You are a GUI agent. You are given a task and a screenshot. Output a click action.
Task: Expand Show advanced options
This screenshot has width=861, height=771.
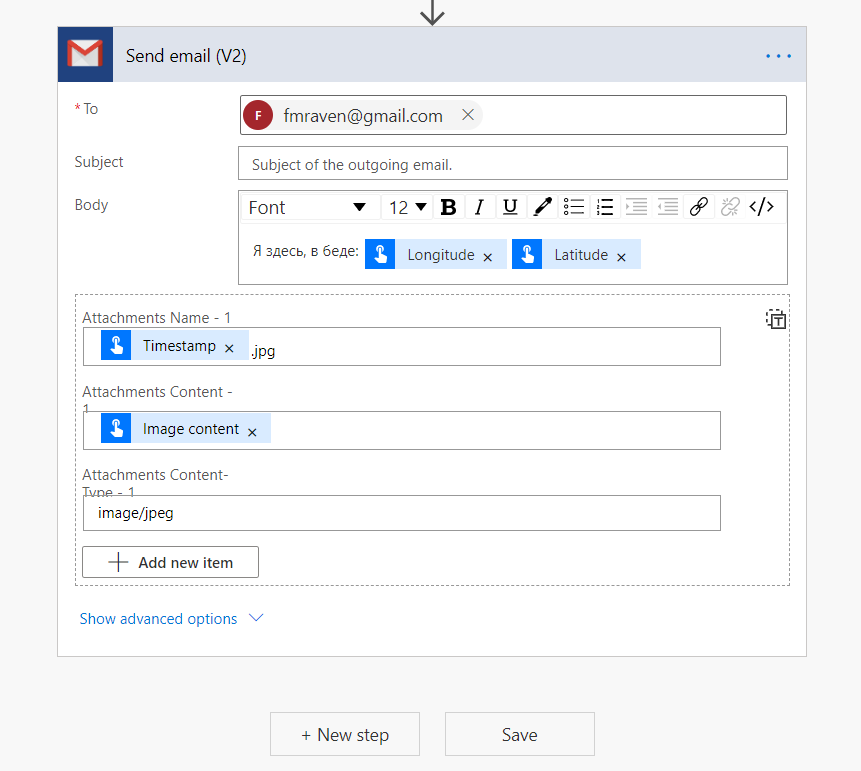[171, 618]
